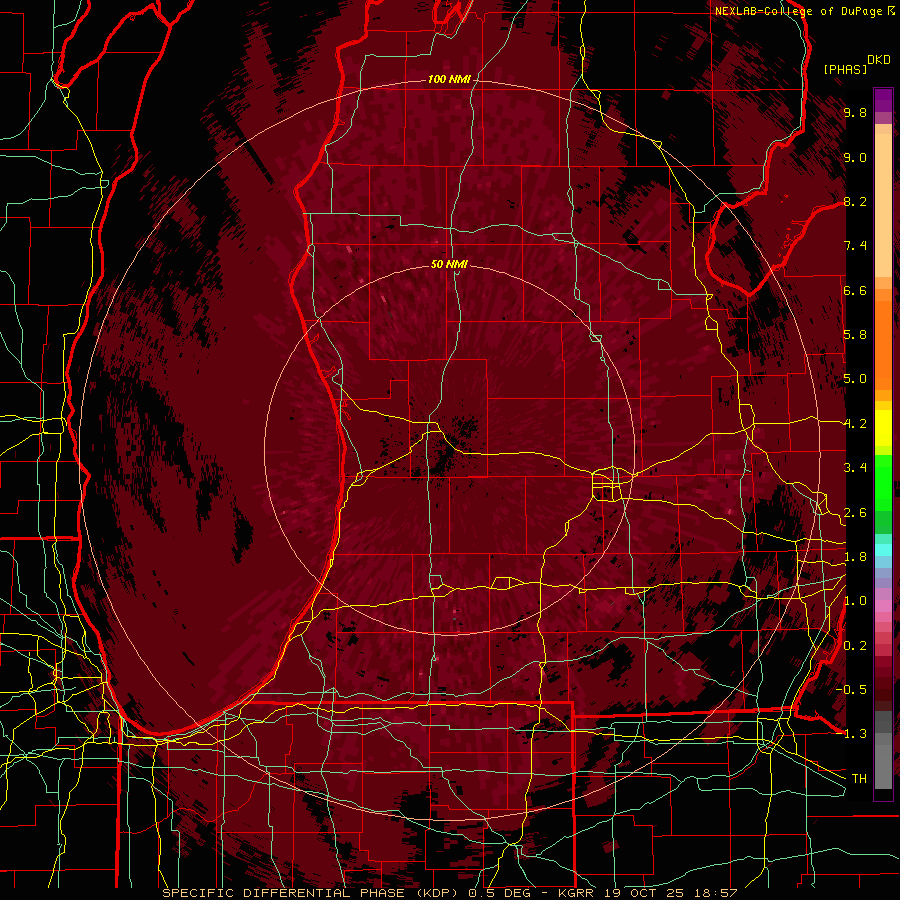The height and width of the screenshot is (900, 900).
Task: Click the 0.2 value on the color scale
Action: click(x=855, y=646)
